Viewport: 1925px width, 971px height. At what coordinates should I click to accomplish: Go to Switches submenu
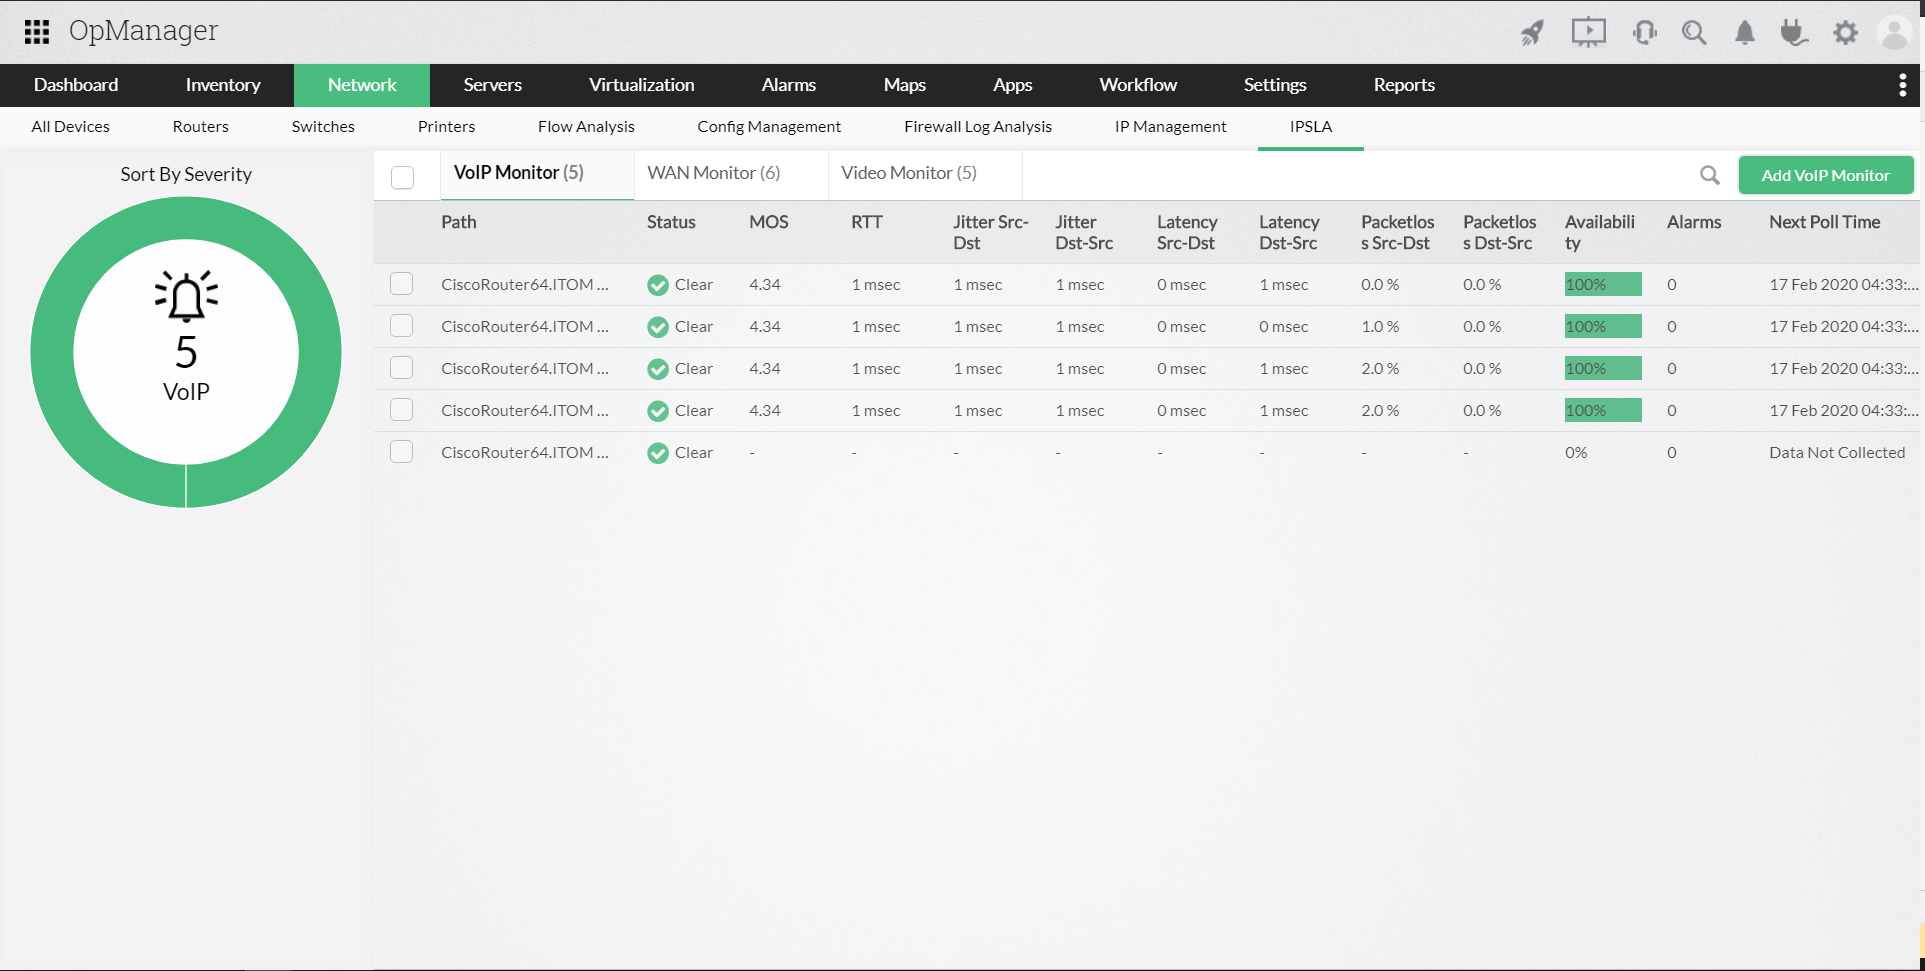[323, 127]
